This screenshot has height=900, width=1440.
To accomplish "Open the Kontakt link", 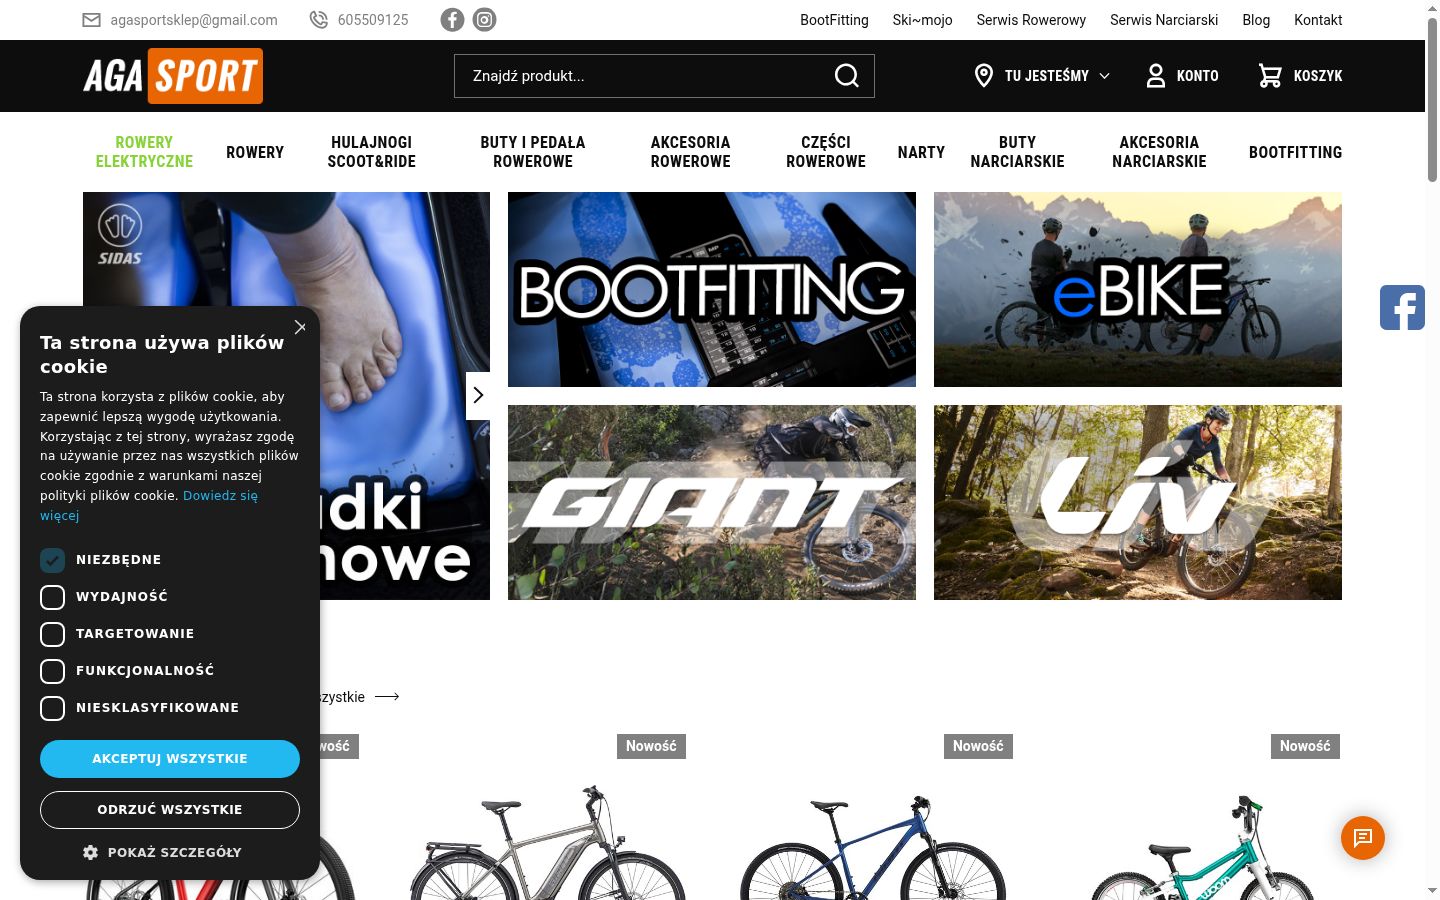I will (1318, 20).
